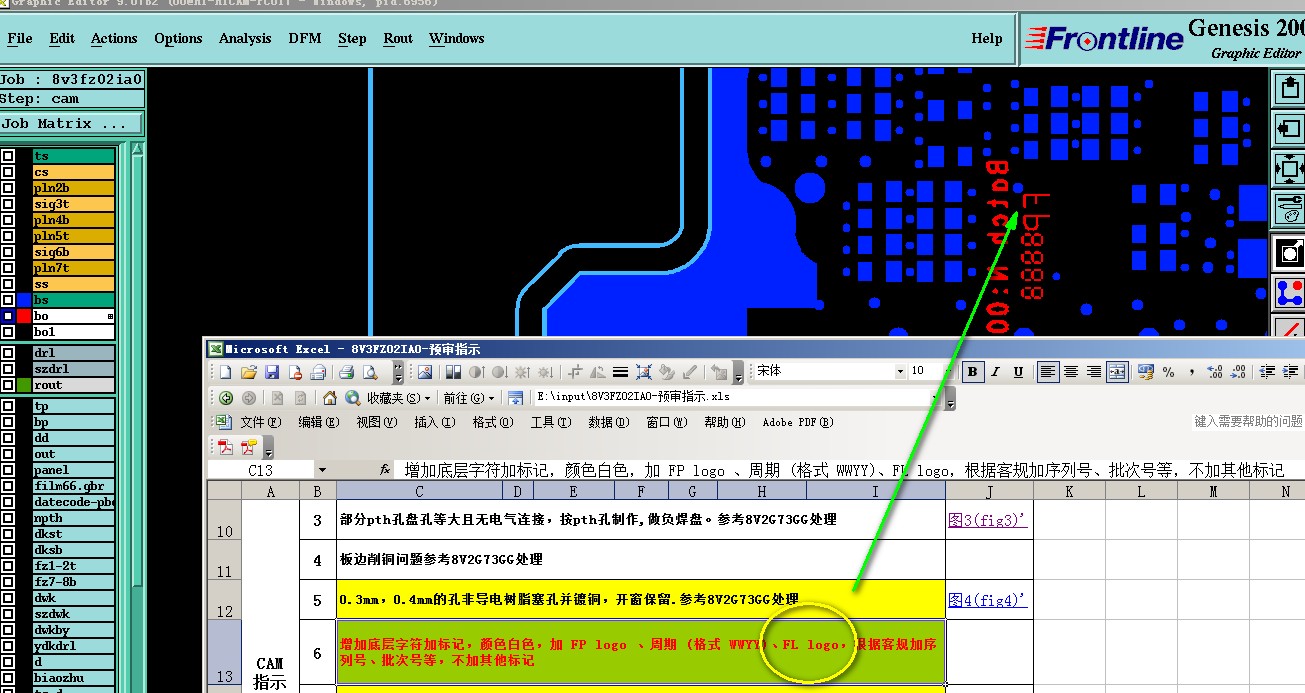Click Genesis node-edit tool icon with blue dots
Viewport: 1305px width, 693px height.
click(1288, 293)
